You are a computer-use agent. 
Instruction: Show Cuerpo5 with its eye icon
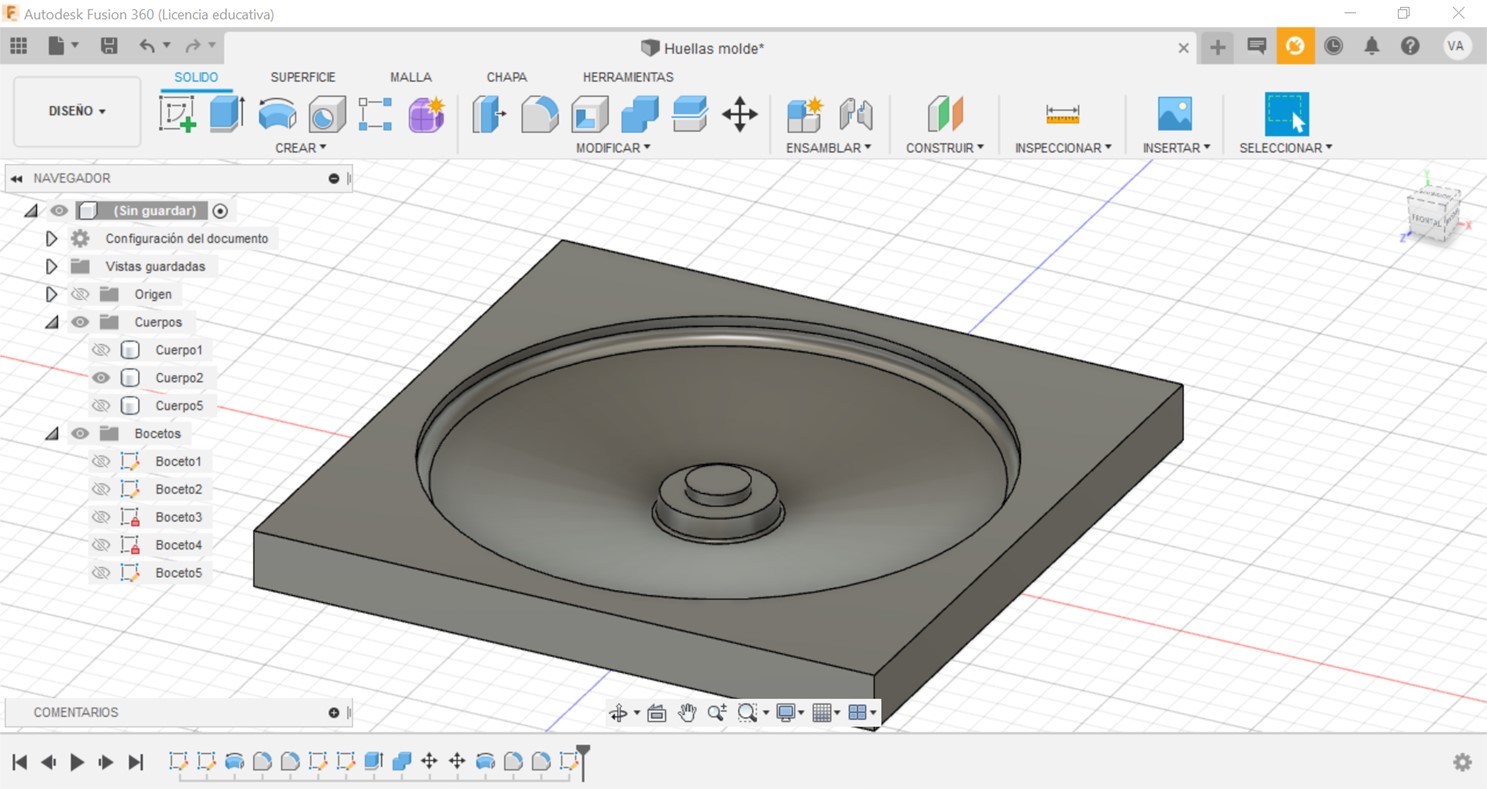(x=101, y=406)
